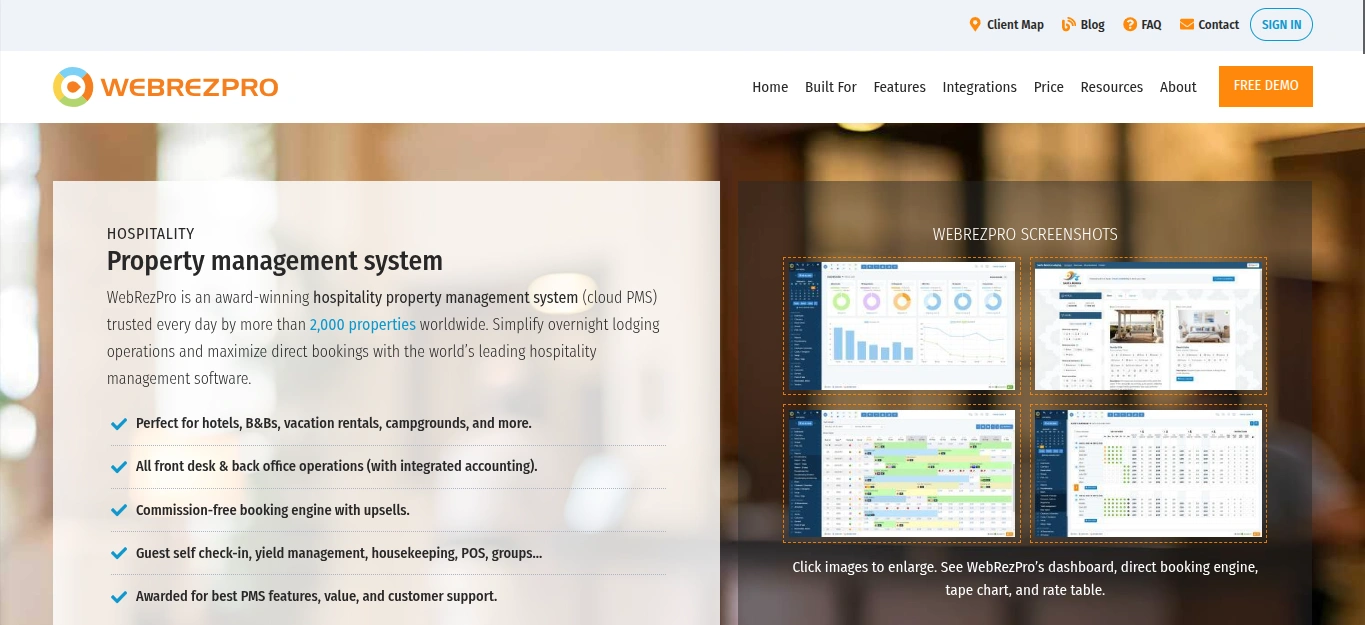Viewport: 1365px width, 625px height.
Task: Select About in the navigation bar
Action: coord(1178,87)
